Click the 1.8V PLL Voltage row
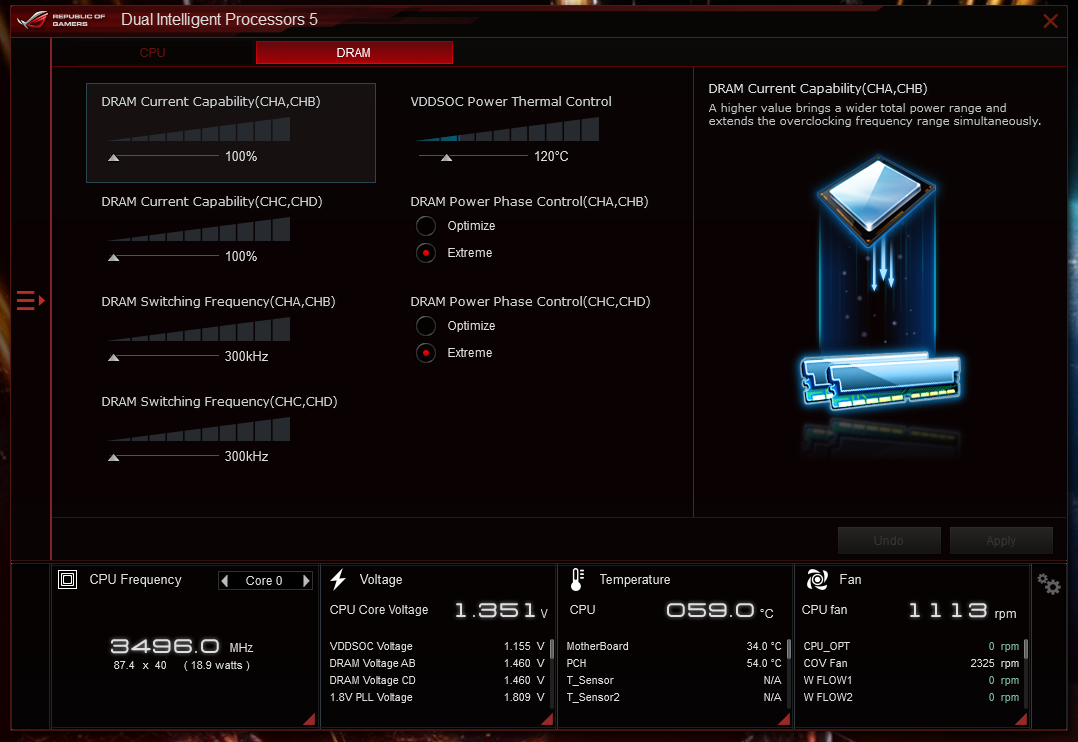Screen dimensions: 1078x742 pos(437,697)
